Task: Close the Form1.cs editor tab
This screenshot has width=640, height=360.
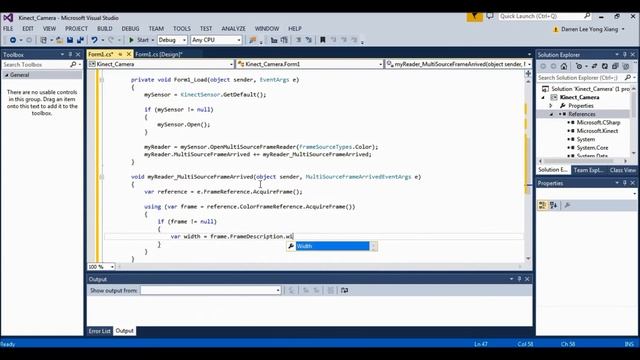Action: (x=129, y=54)
